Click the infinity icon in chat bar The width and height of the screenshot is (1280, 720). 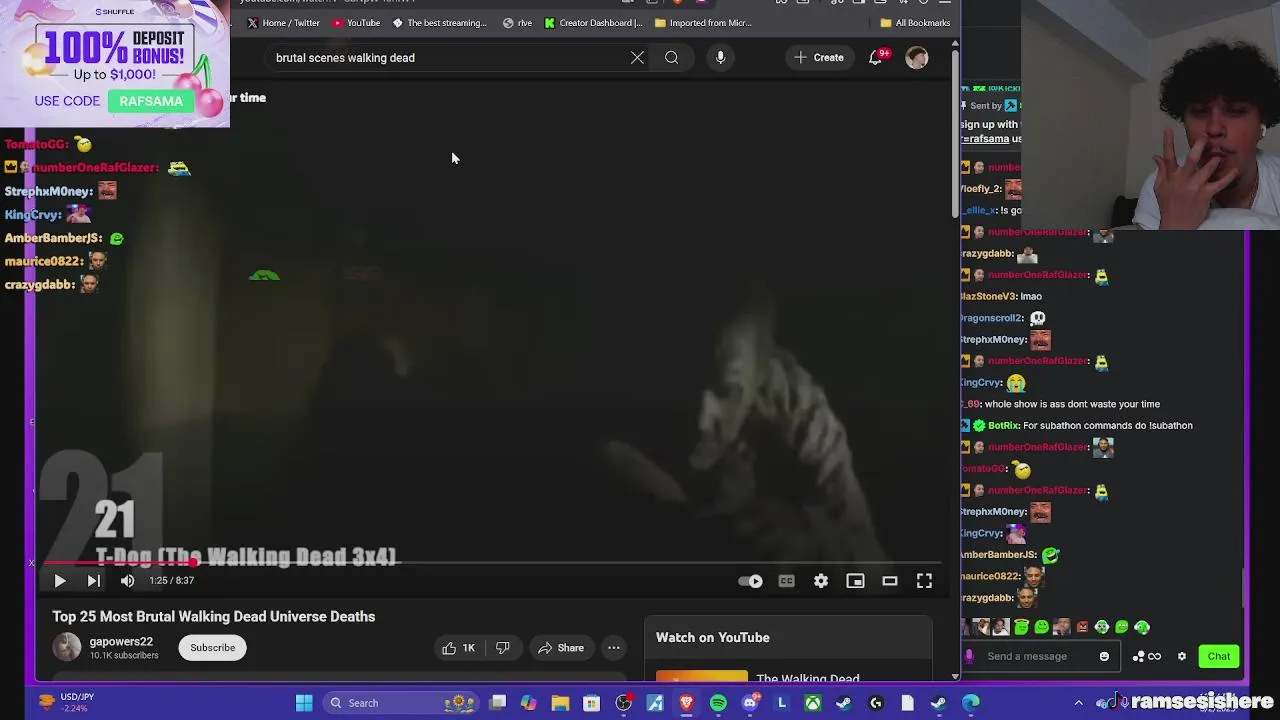click(1154, 656)
